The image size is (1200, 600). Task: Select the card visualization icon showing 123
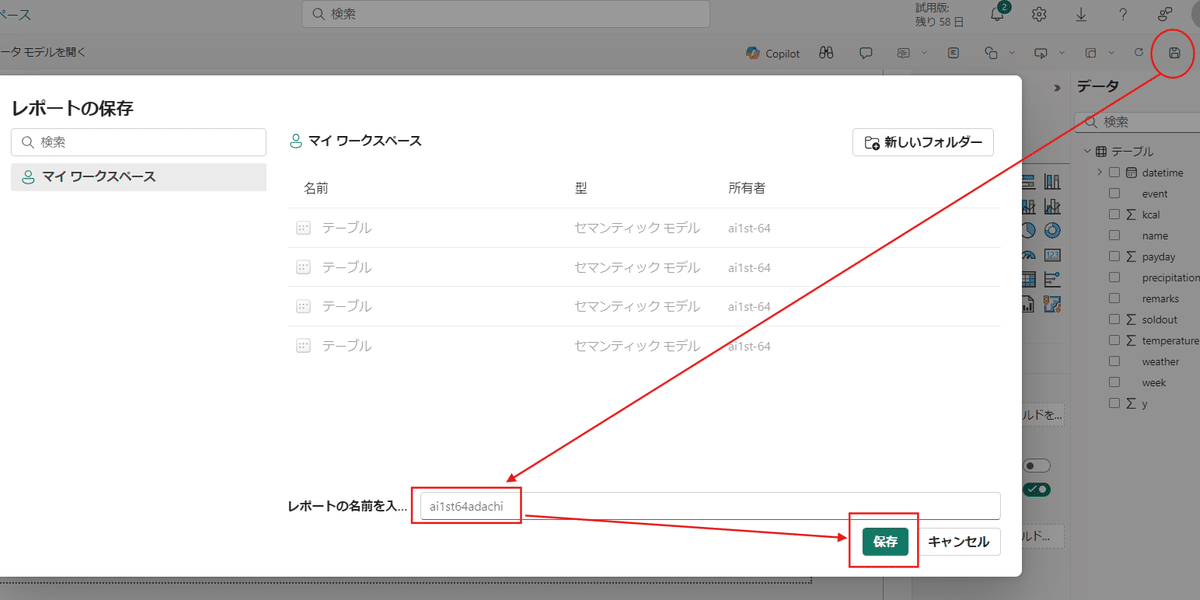[x=1052, y=254]
